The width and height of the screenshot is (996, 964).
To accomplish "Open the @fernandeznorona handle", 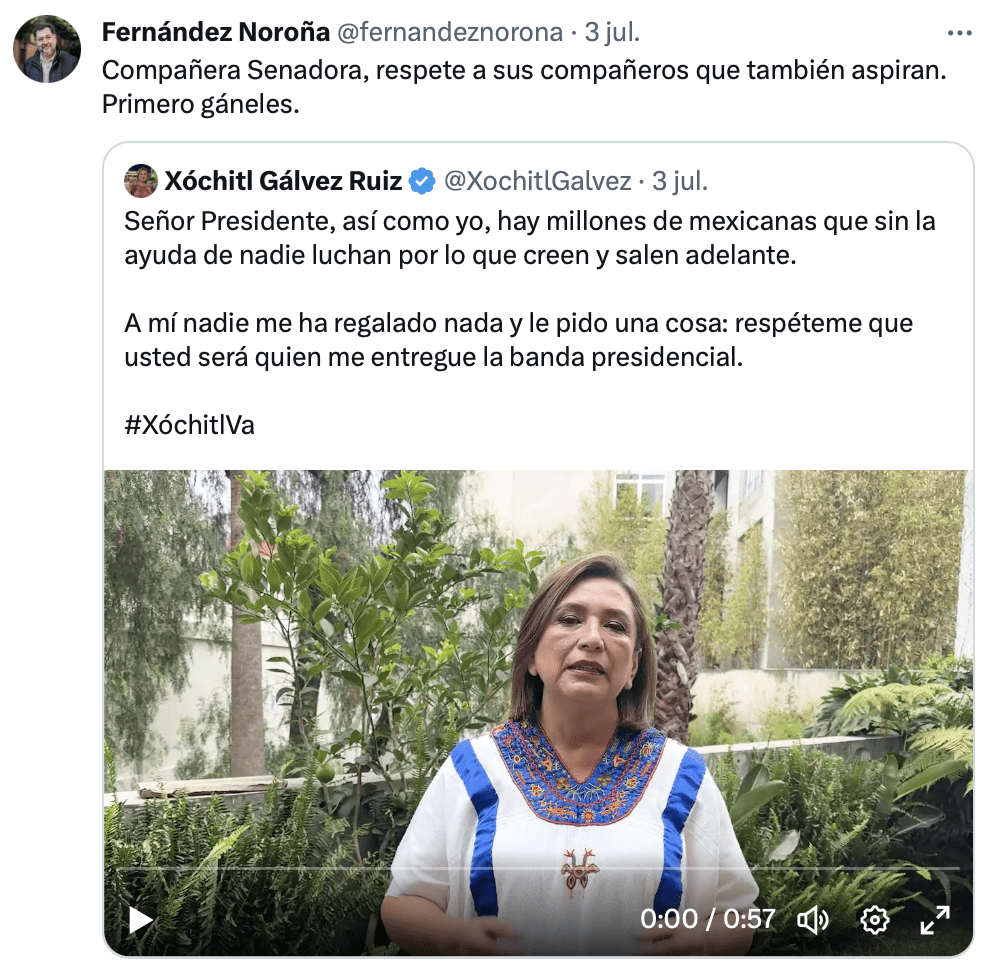I will point(450,32).
